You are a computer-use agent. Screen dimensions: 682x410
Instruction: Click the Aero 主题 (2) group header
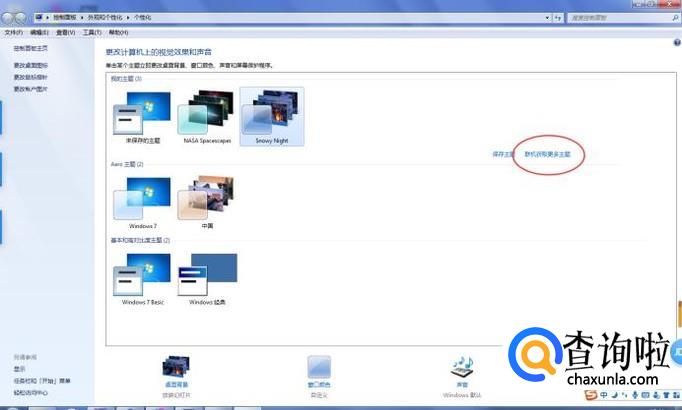coord(127,164)
